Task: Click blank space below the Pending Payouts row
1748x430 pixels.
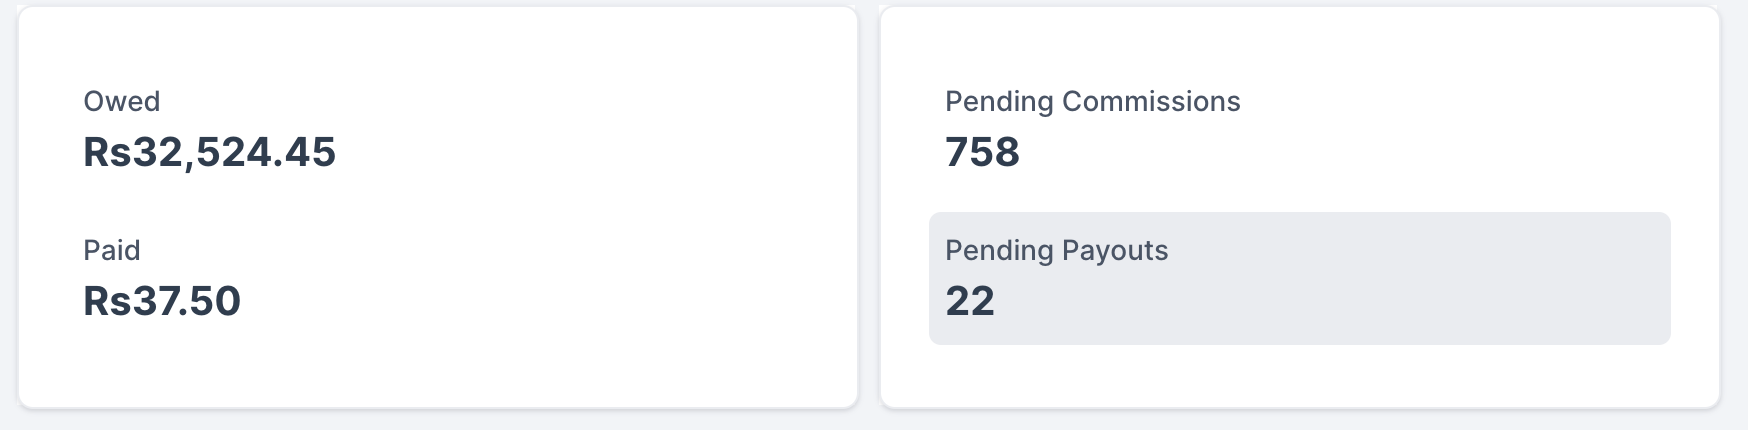Action: click(1300, 375)
